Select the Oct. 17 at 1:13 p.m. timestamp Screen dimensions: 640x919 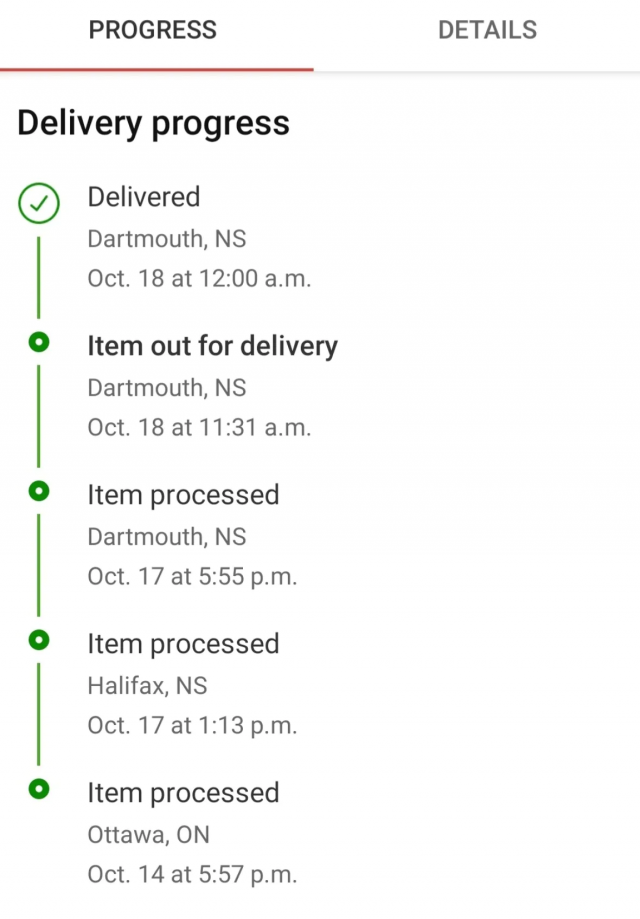tap(192, 725)
